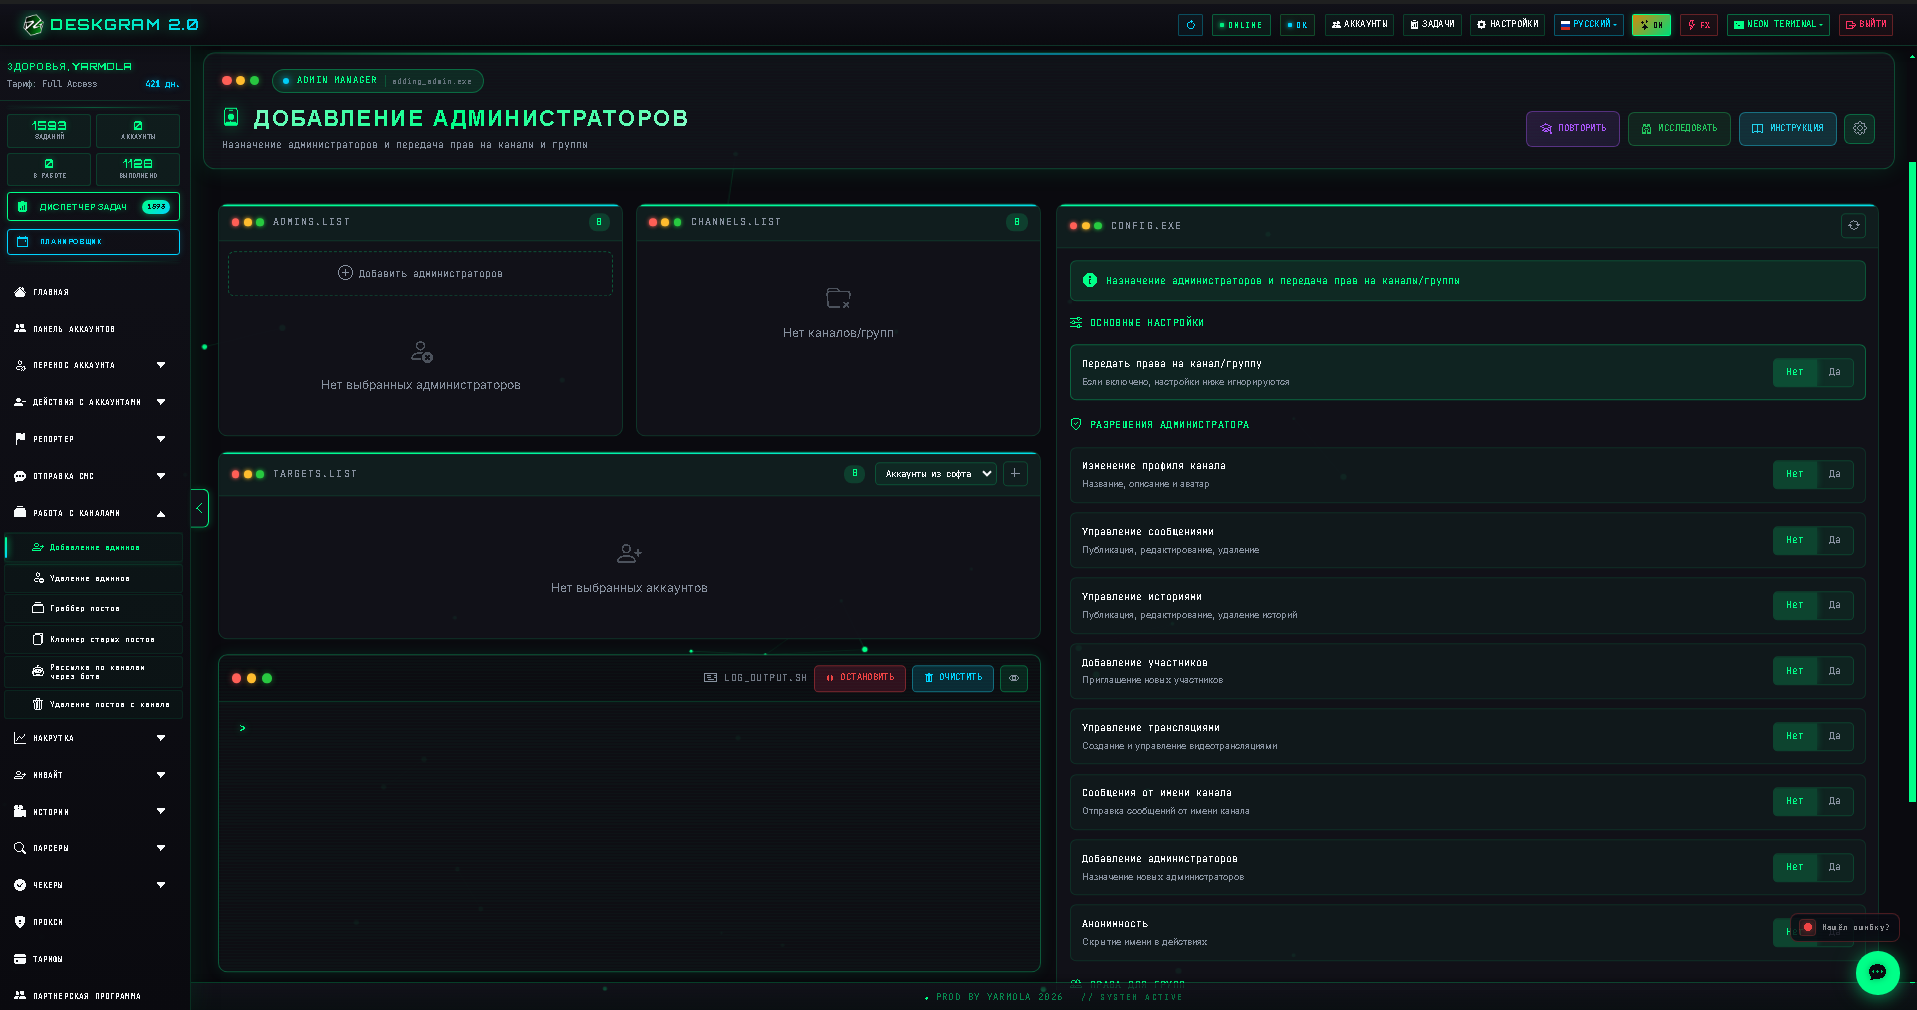Collapse the sidebar with the chevron handle
The height and width of the screenshot is (1010, 1917).
[x=199, y=508]
